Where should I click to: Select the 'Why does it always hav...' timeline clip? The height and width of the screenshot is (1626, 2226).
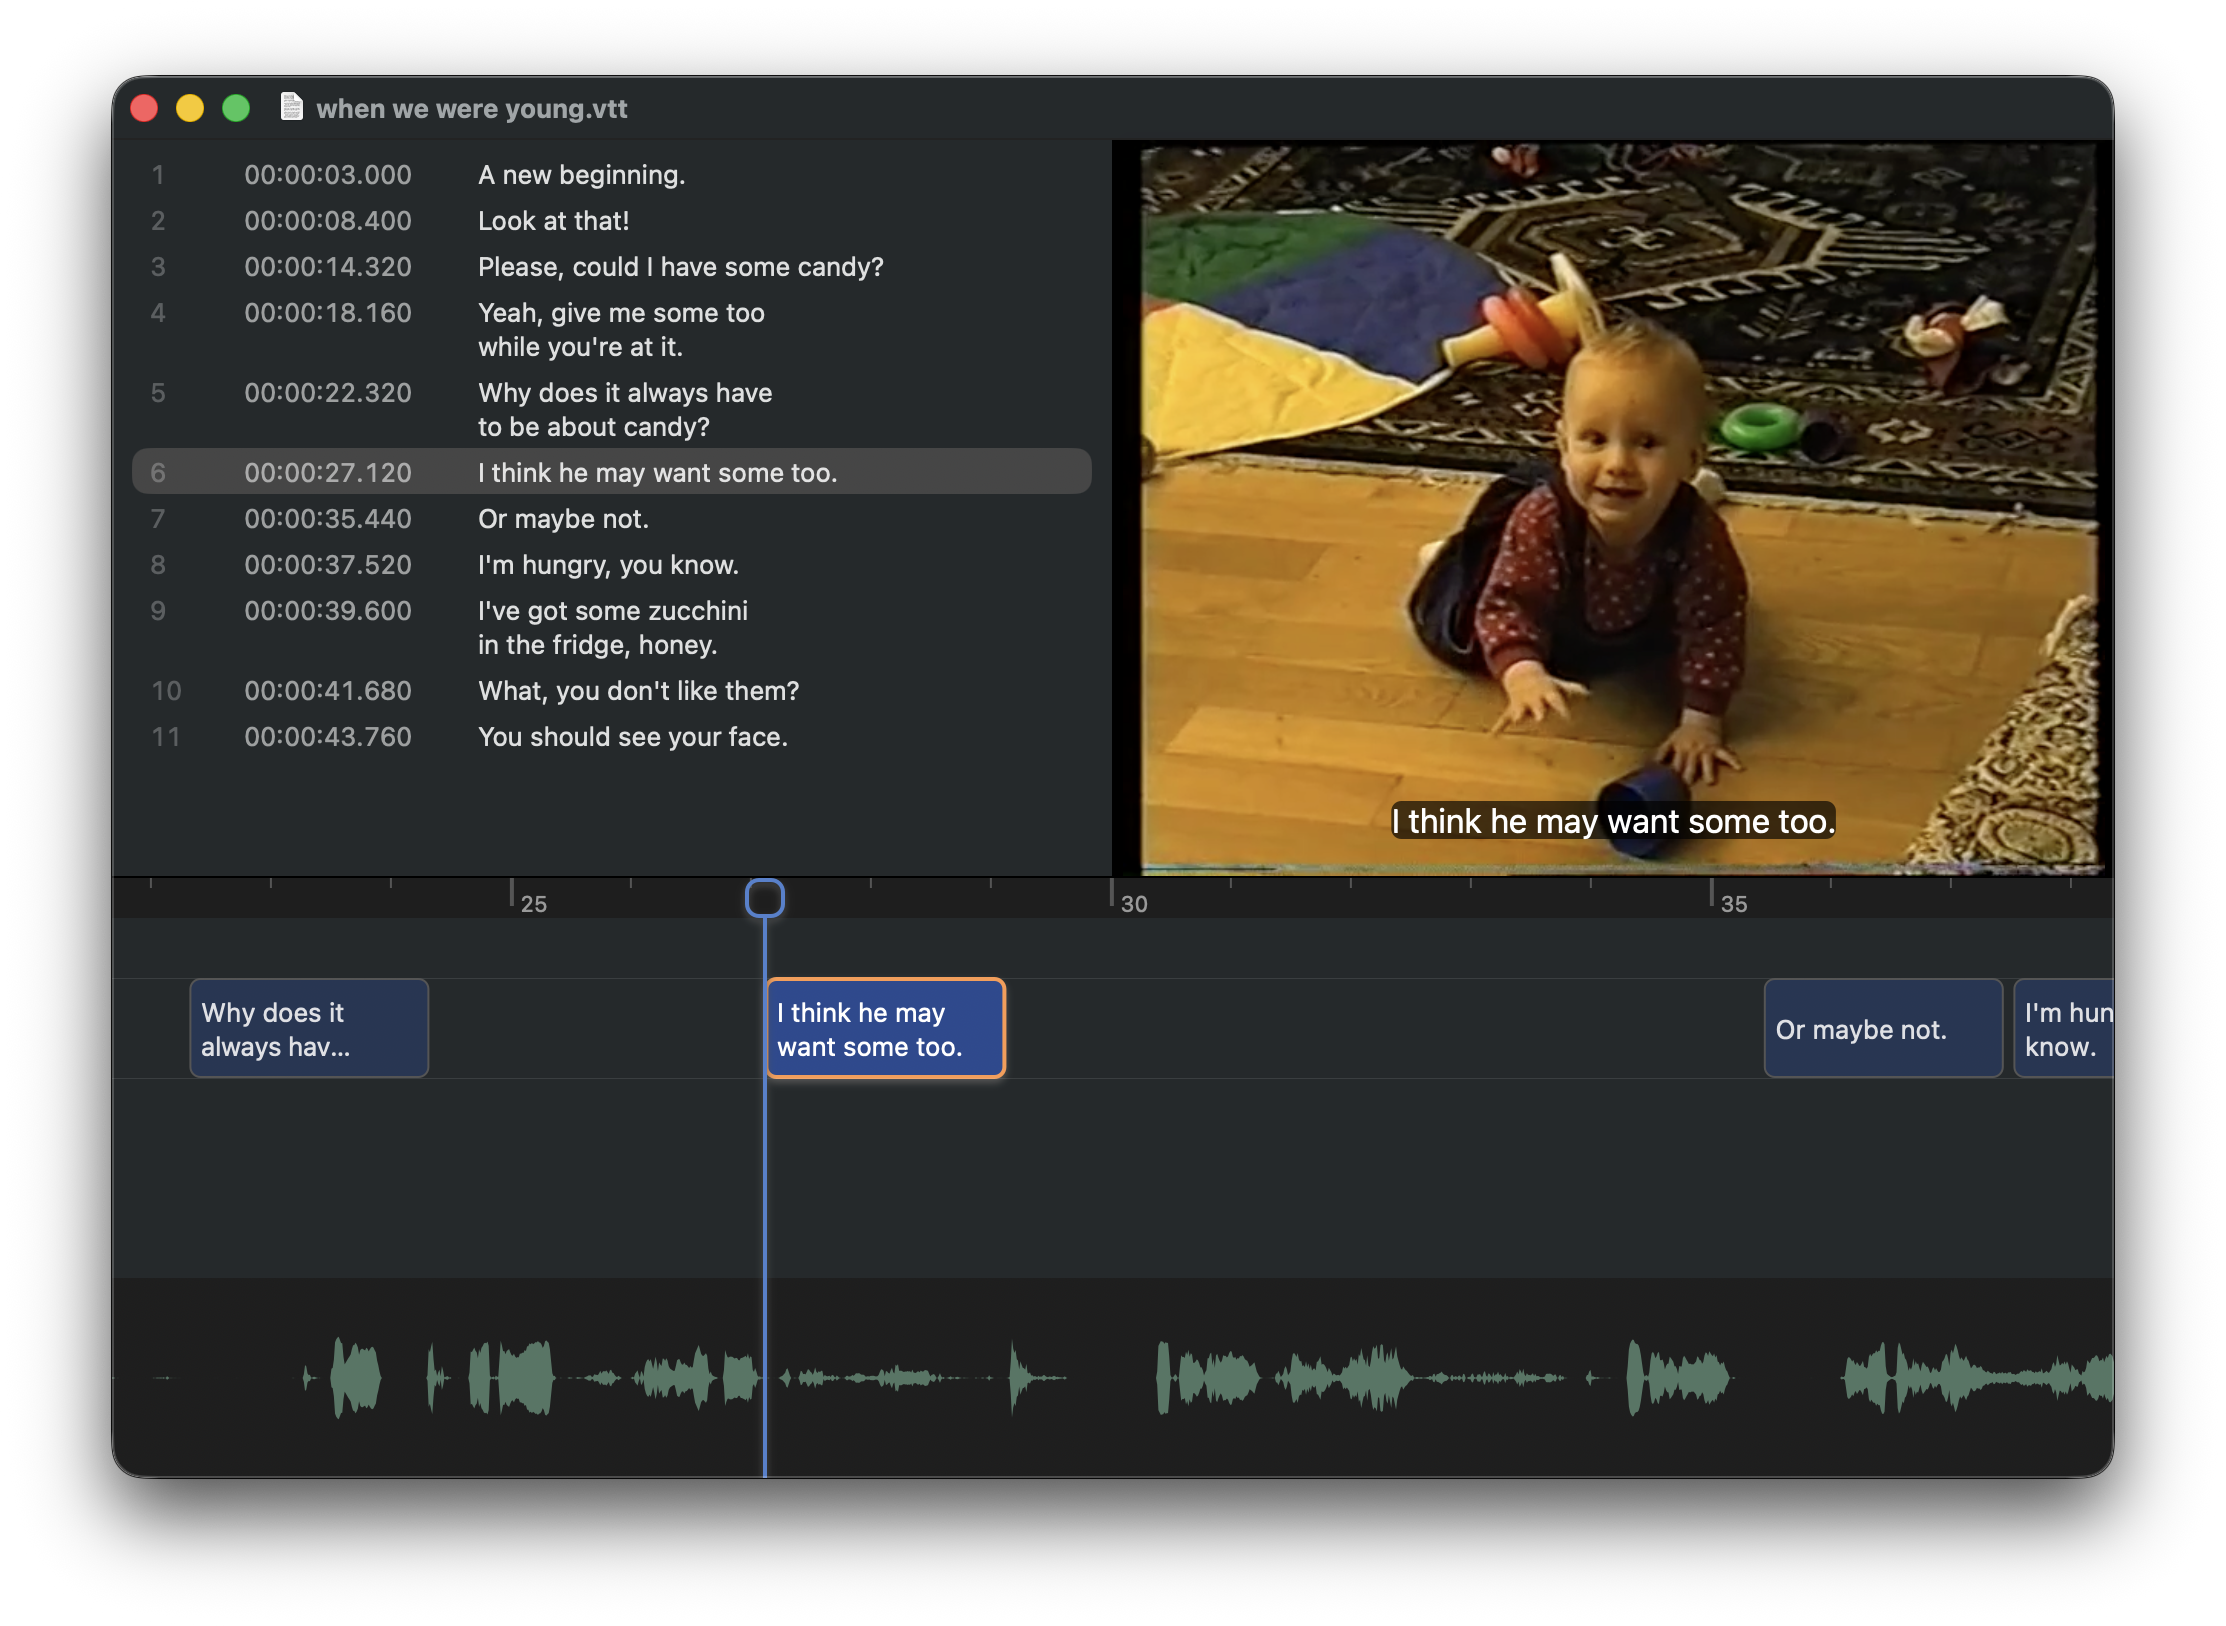(x=309, y=1029)
